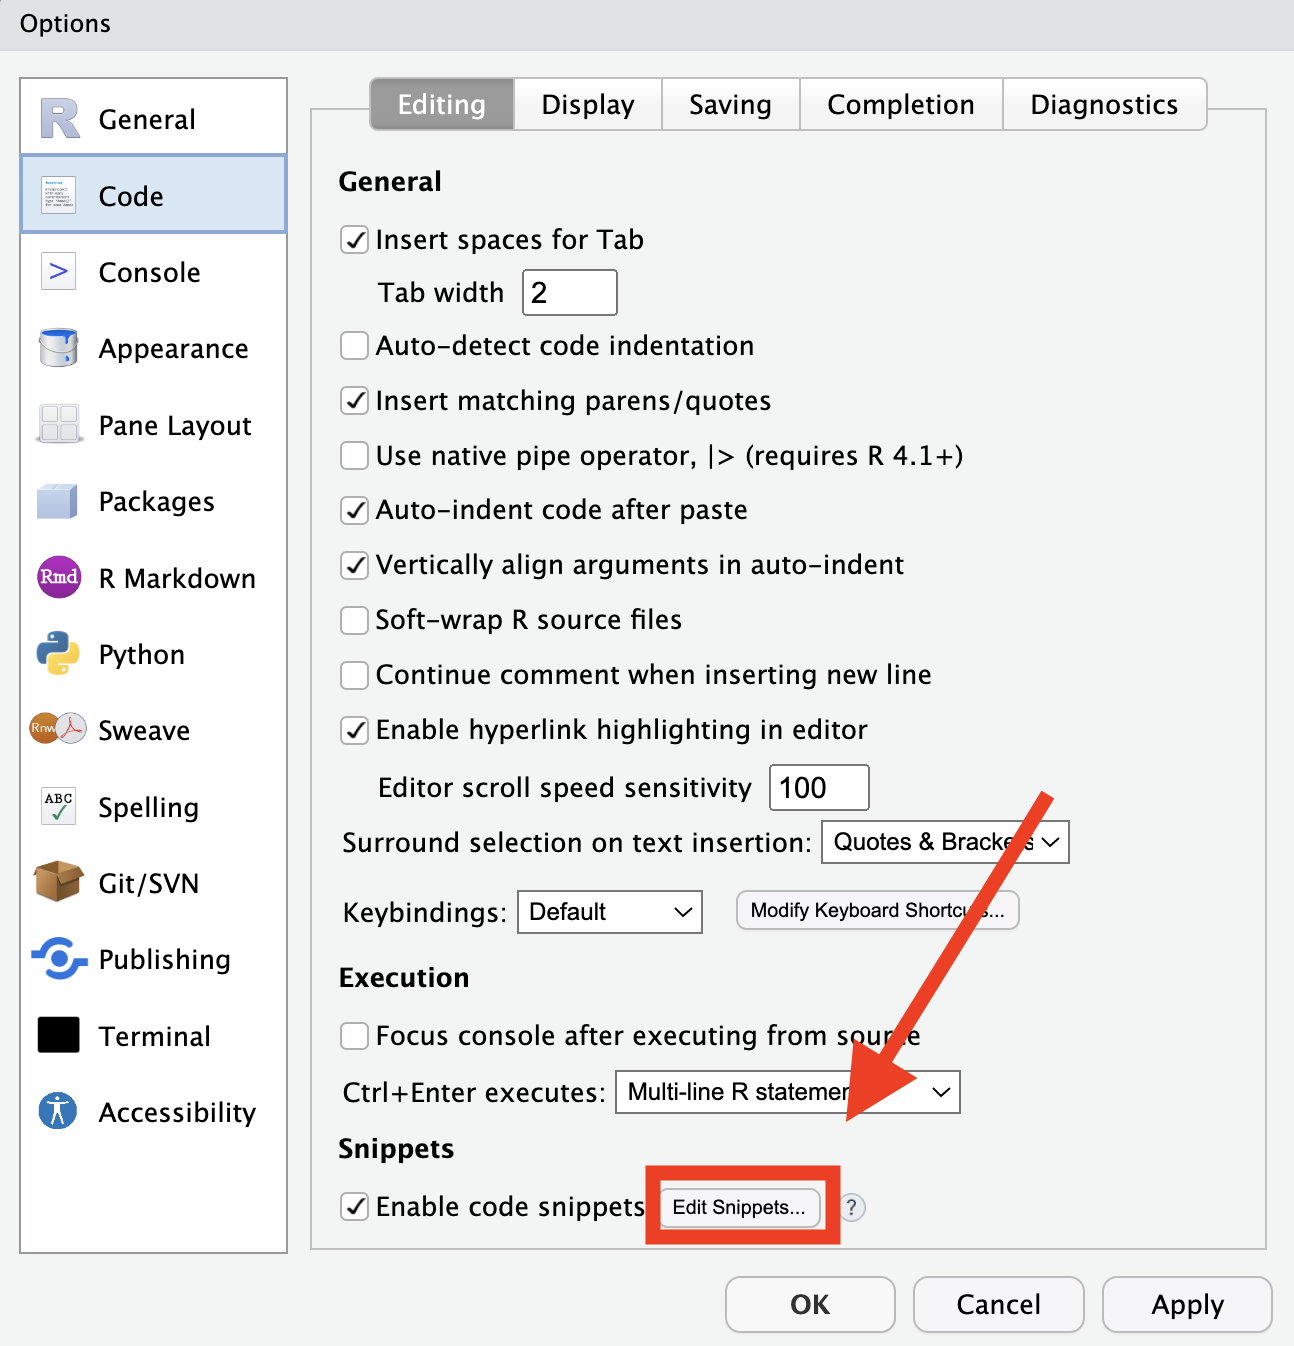The height and width of the screenshot is (1346, 1294).
Task: Enable Use native pipe operator option
Action: 355,456
